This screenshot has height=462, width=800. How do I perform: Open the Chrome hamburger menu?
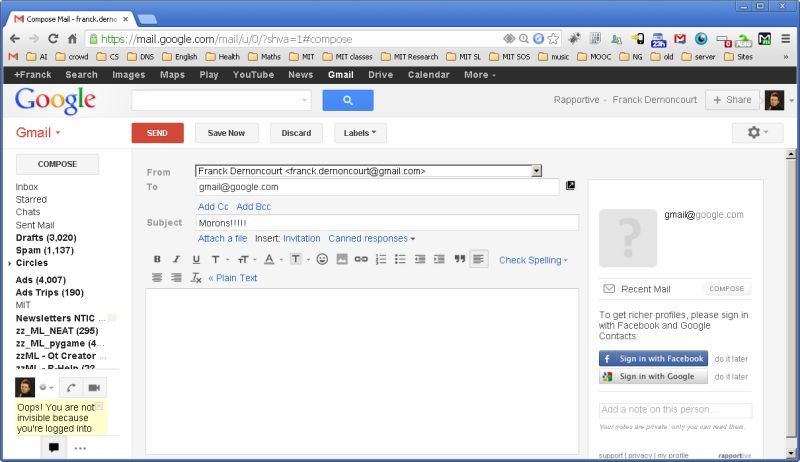tap(786, 39)
